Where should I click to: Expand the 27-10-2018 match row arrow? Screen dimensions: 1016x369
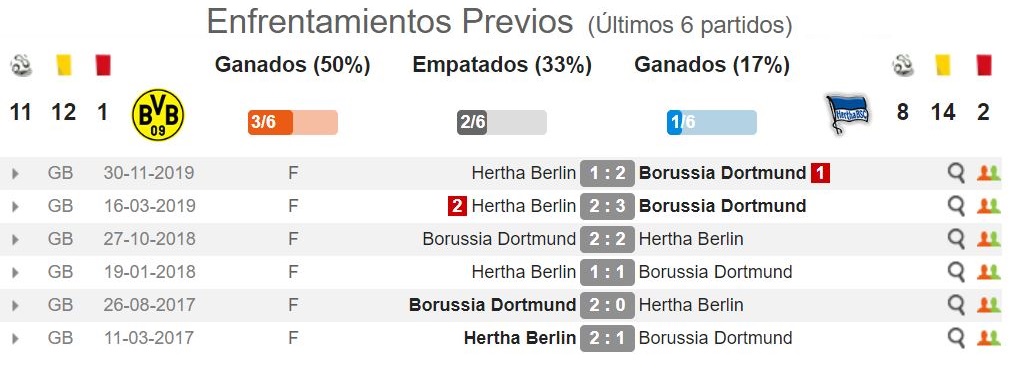[x=16, y=240]
